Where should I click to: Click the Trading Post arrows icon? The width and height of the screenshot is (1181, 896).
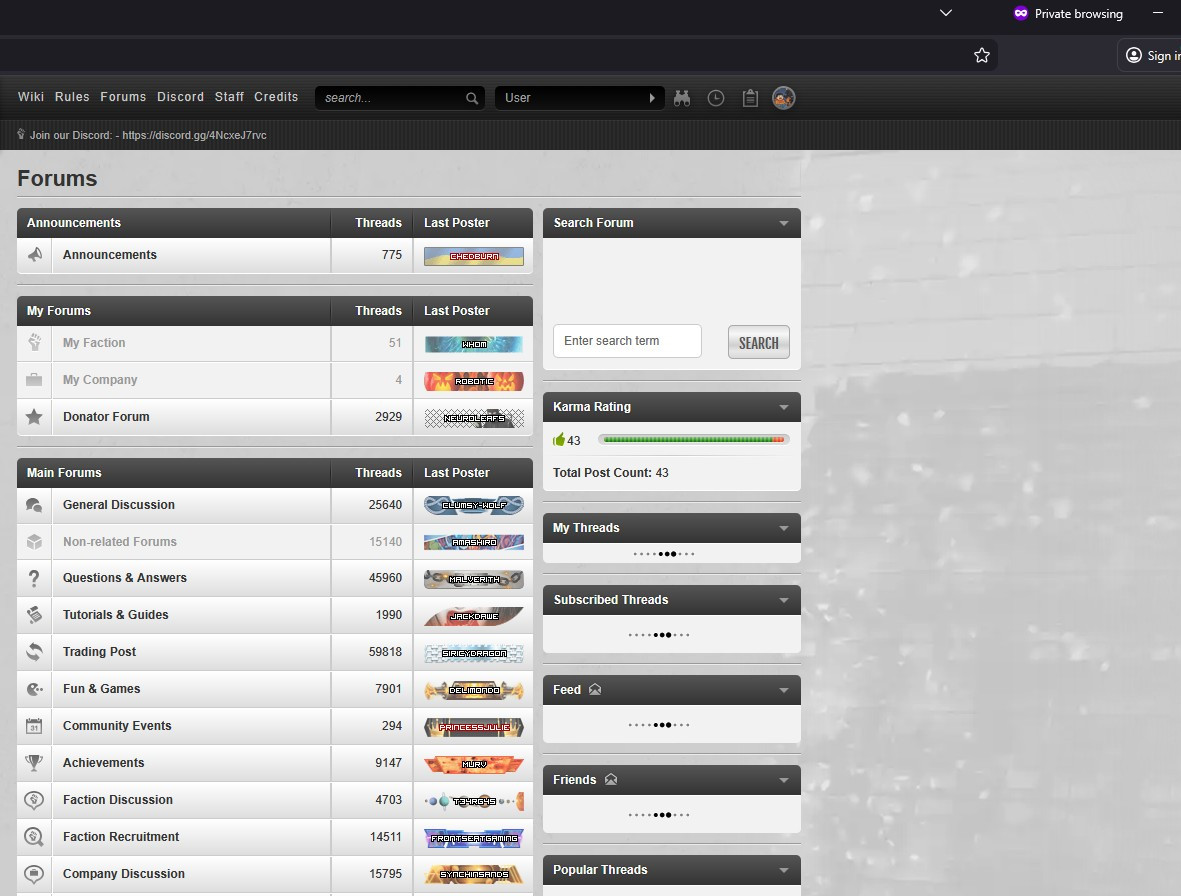point(34,652)
